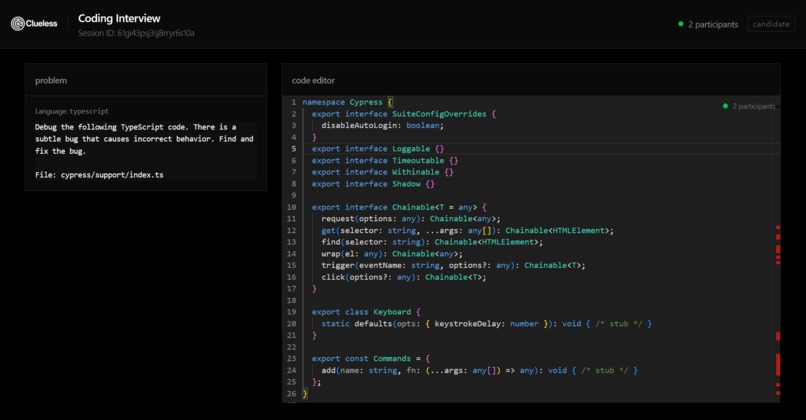Click keystrokeDelay on line 20
This screenshot has width=806, height=420.
tap(467, 324)
